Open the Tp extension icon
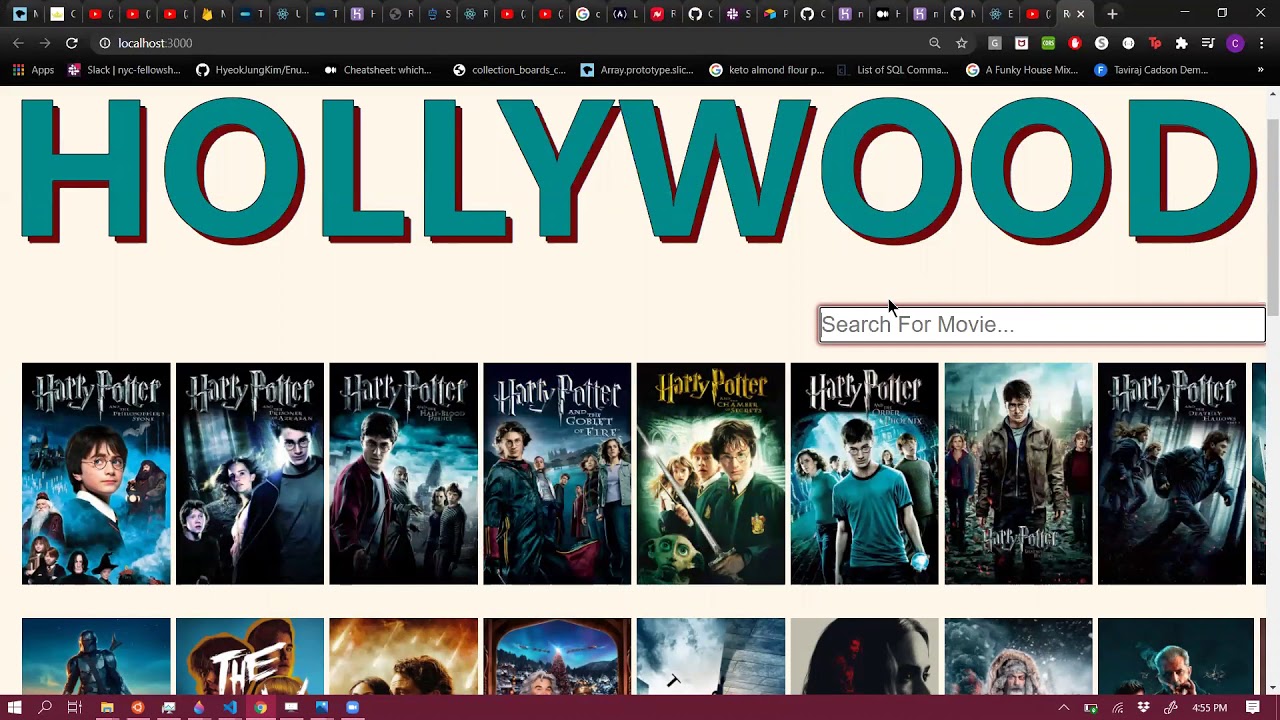Viewport: 1280px width, 720px height. pos(1155,43)
